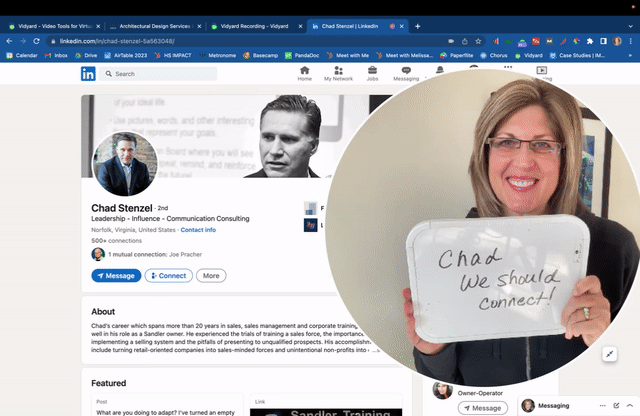This screenshot has width=640, height=416.
Task: Open Chad Stenzel's profile photo
Action: (x=125, y=164)
